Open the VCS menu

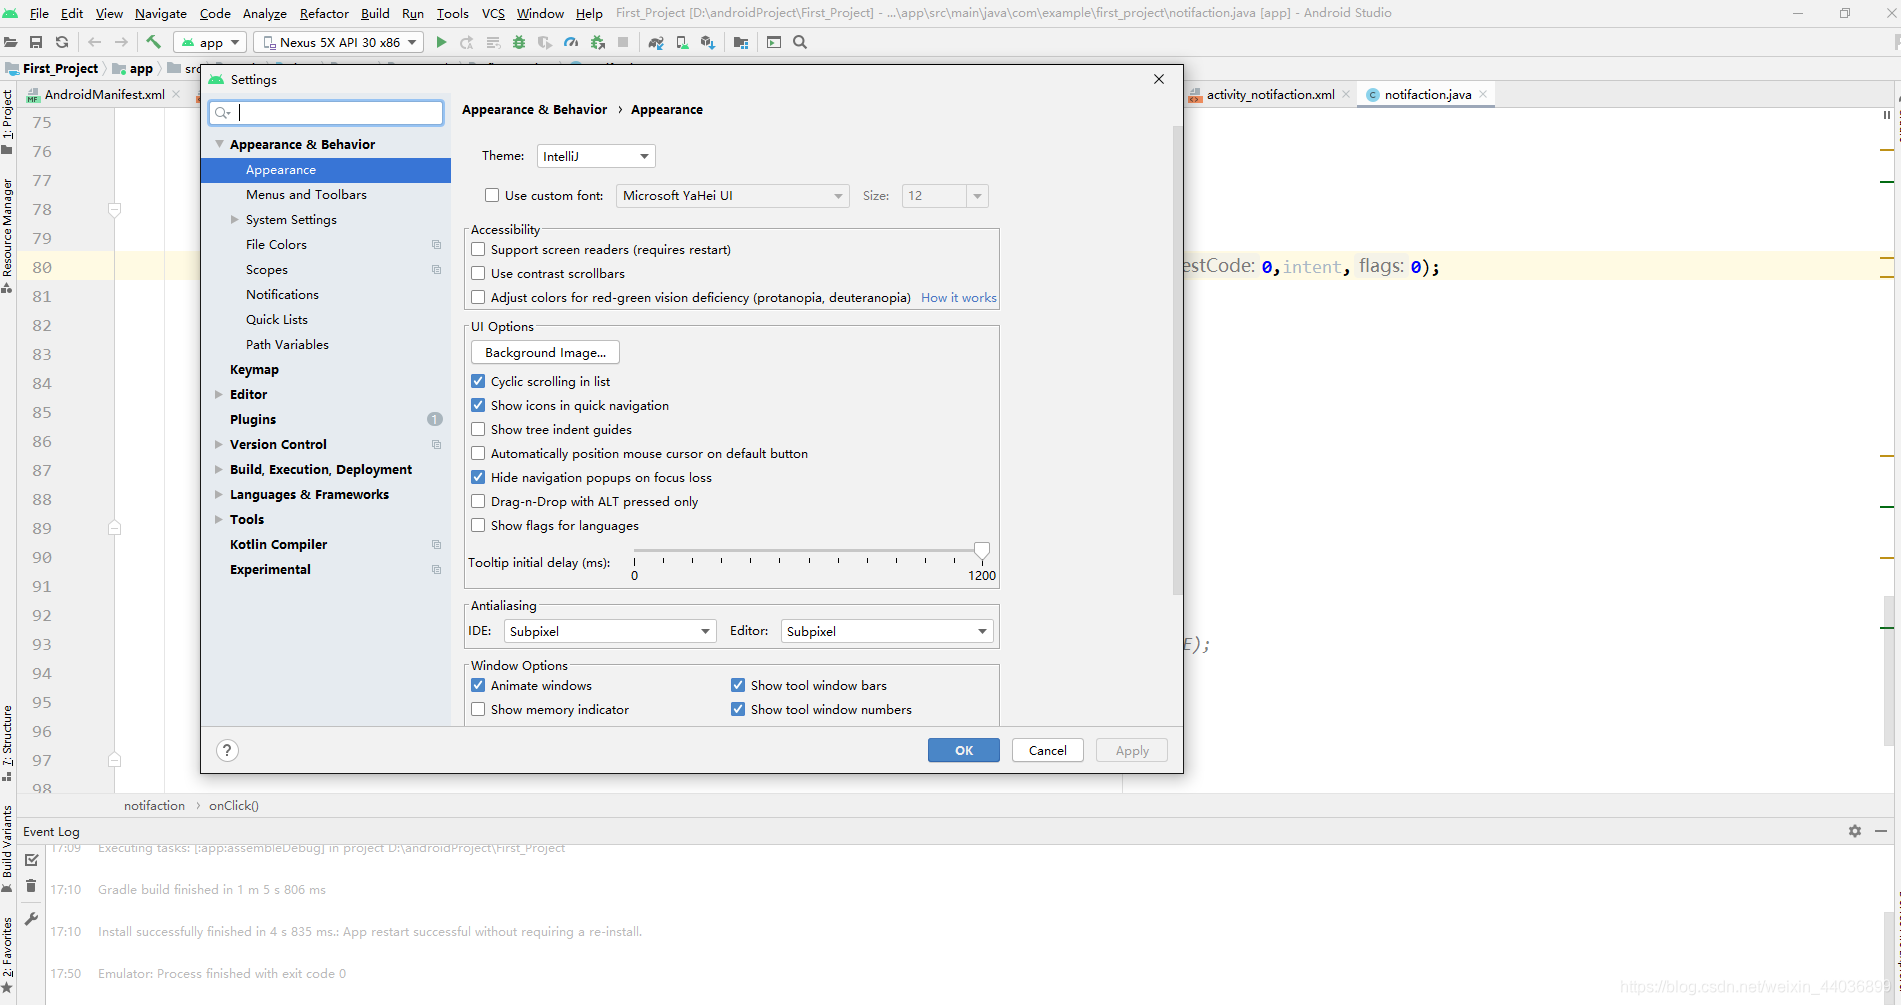tap(493, 13)
